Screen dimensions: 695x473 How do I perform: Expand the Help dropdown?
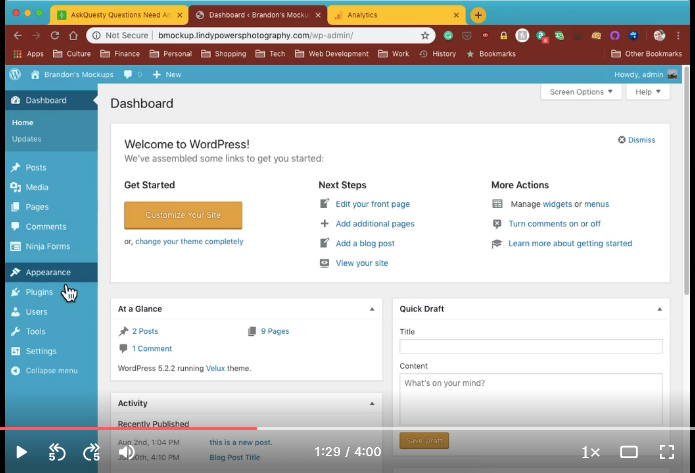point(648,92)
